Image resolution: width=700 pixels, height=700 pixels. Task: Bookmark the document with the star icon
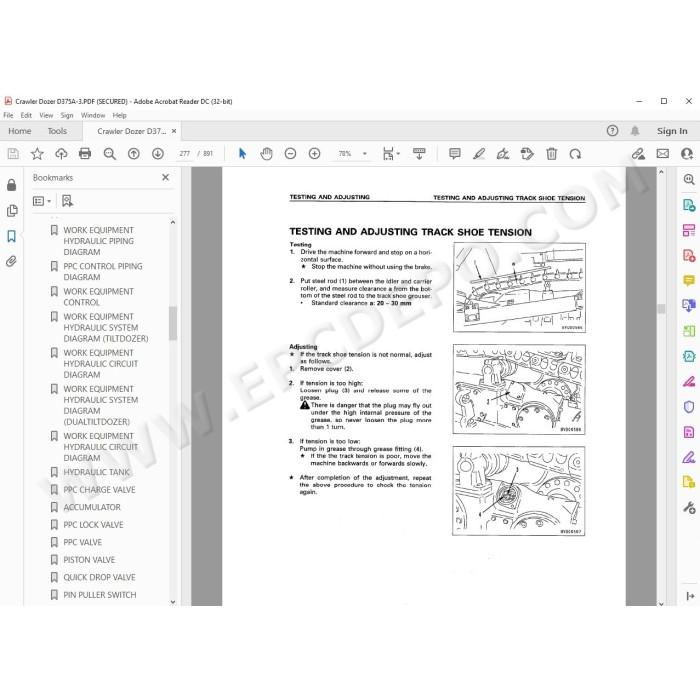(37, 154)
